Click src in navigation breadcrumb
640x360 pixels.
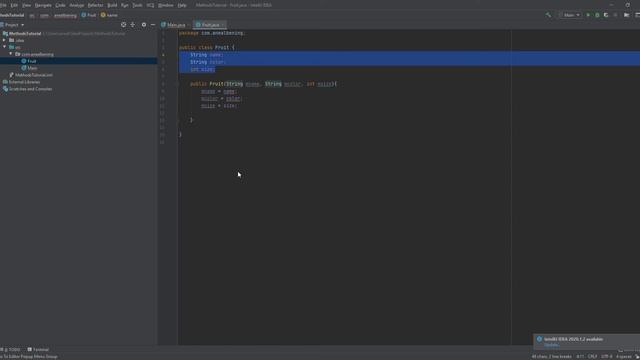pyautogui.click(x=32, y=16)
